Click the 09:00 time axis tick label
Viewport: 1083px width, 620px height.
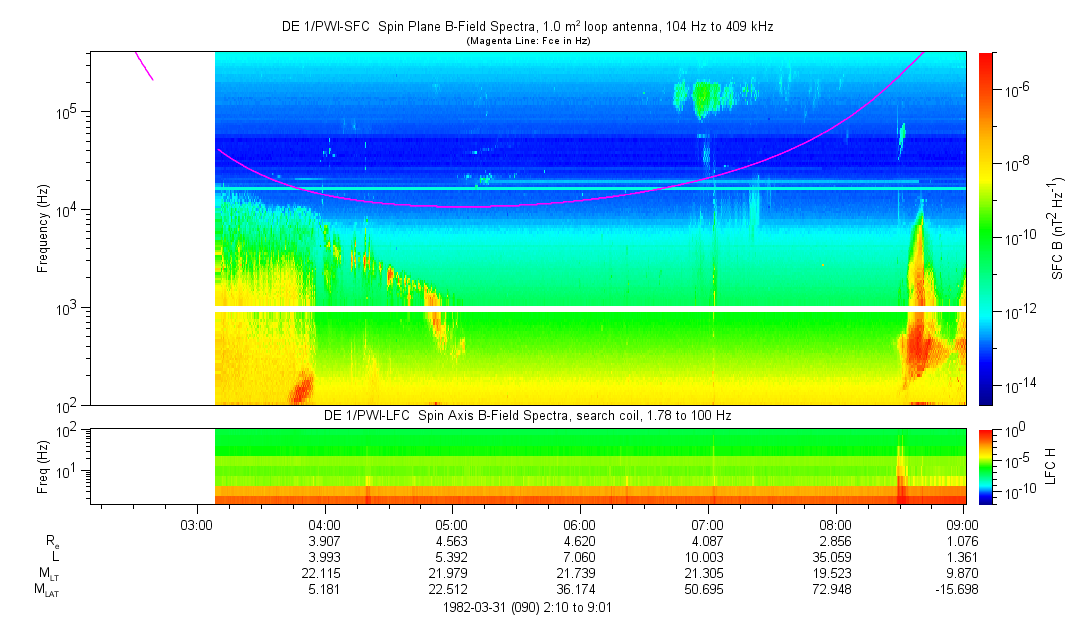coord(962,523)
